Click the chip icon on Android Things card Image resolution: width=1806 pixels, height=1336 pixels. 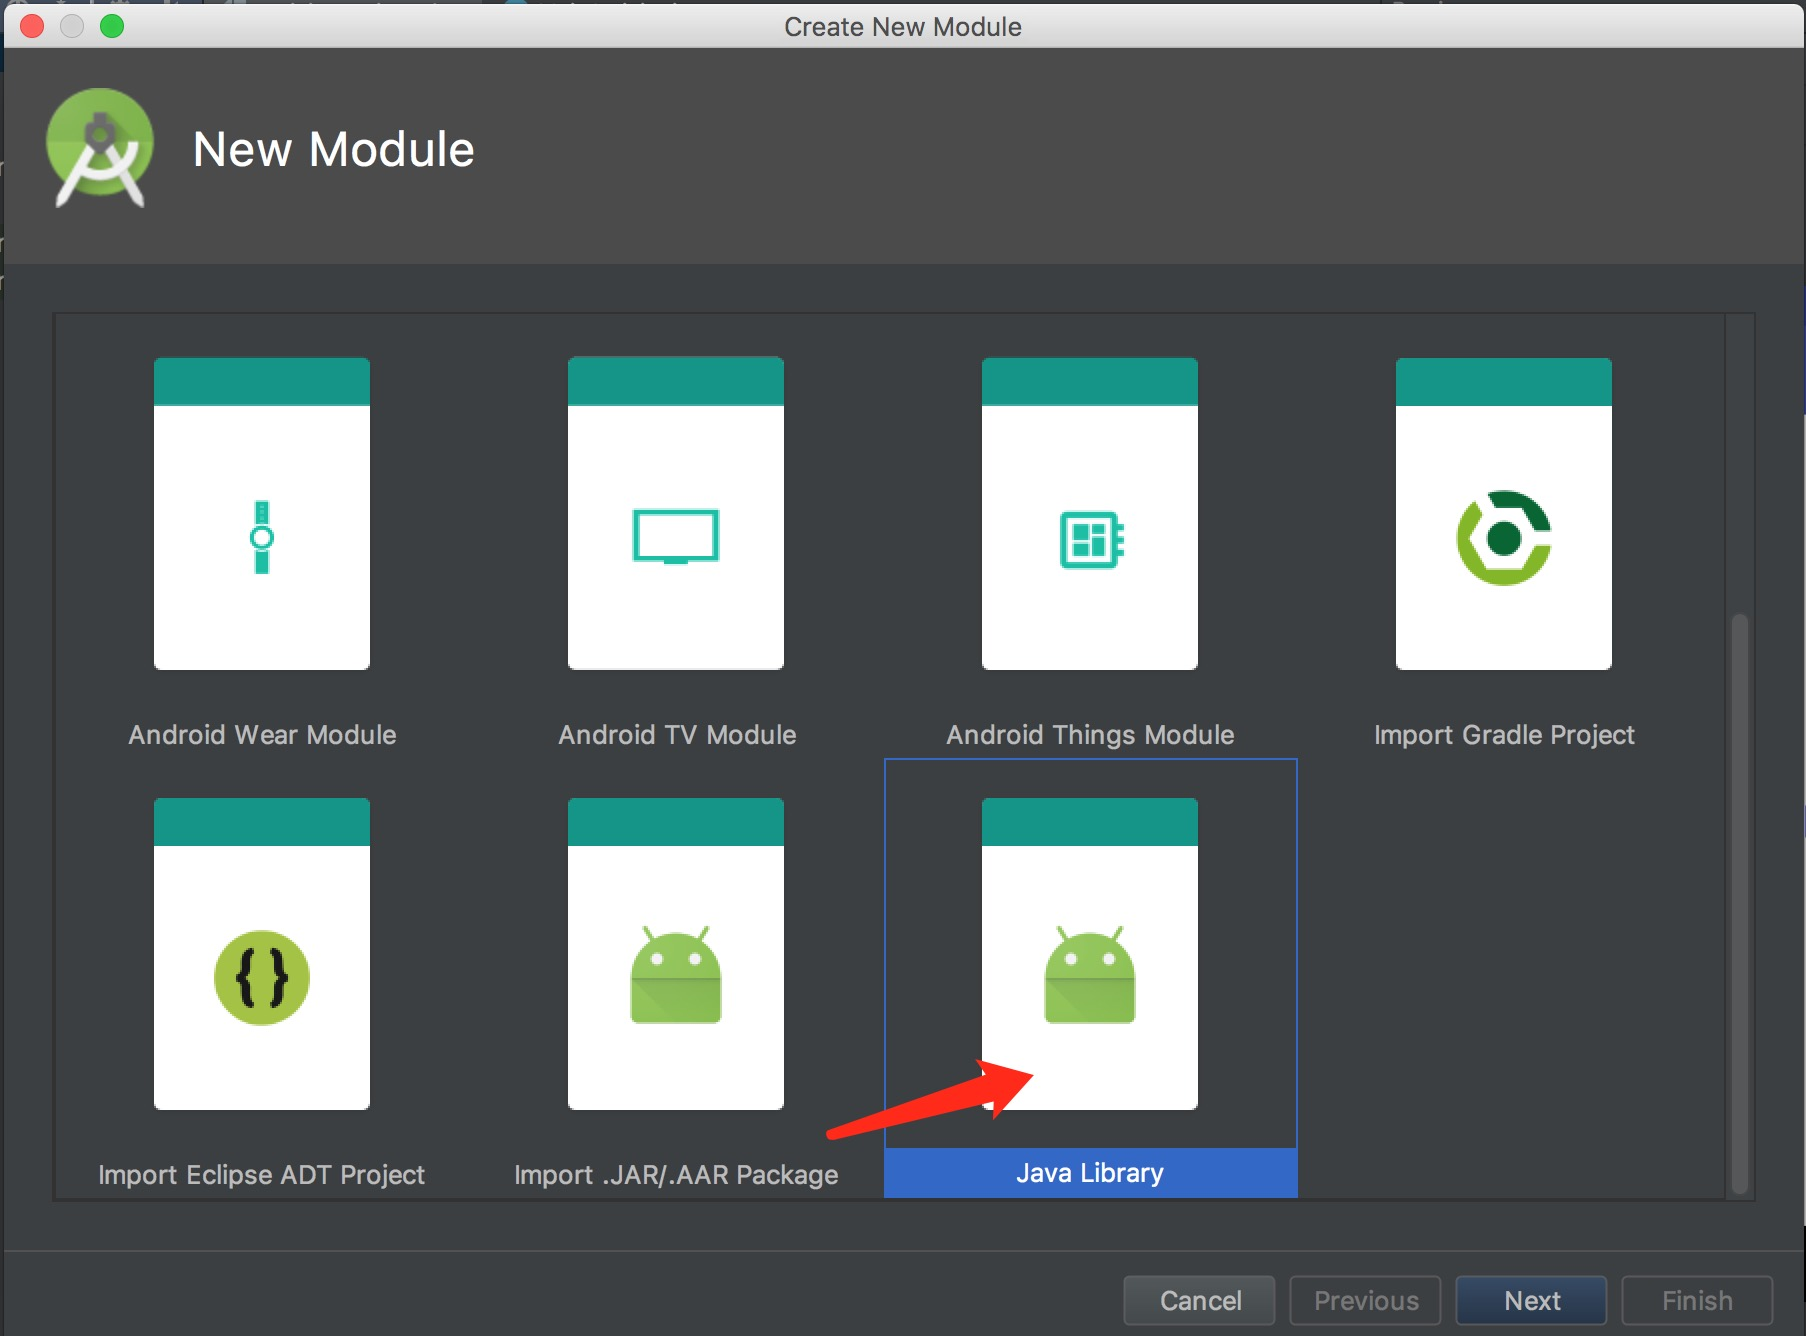click(x=1089, y=537)
